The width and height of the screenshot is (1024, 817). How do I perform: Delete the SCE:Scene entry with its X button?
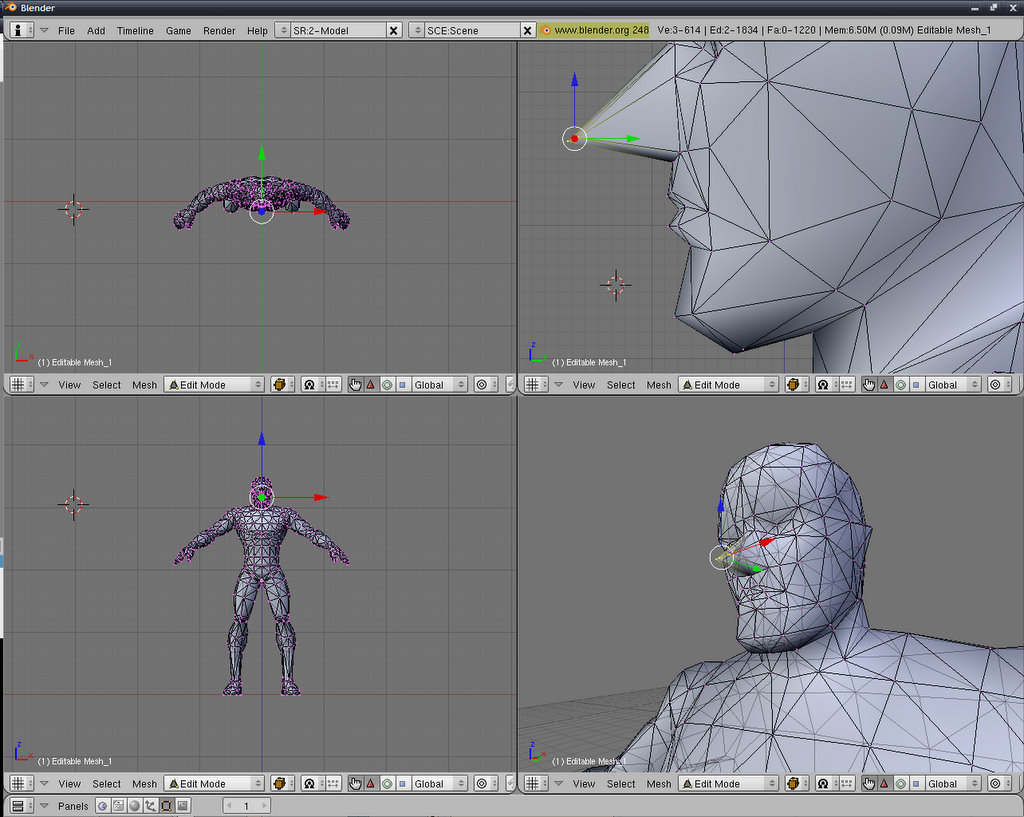tap(528, 30)
